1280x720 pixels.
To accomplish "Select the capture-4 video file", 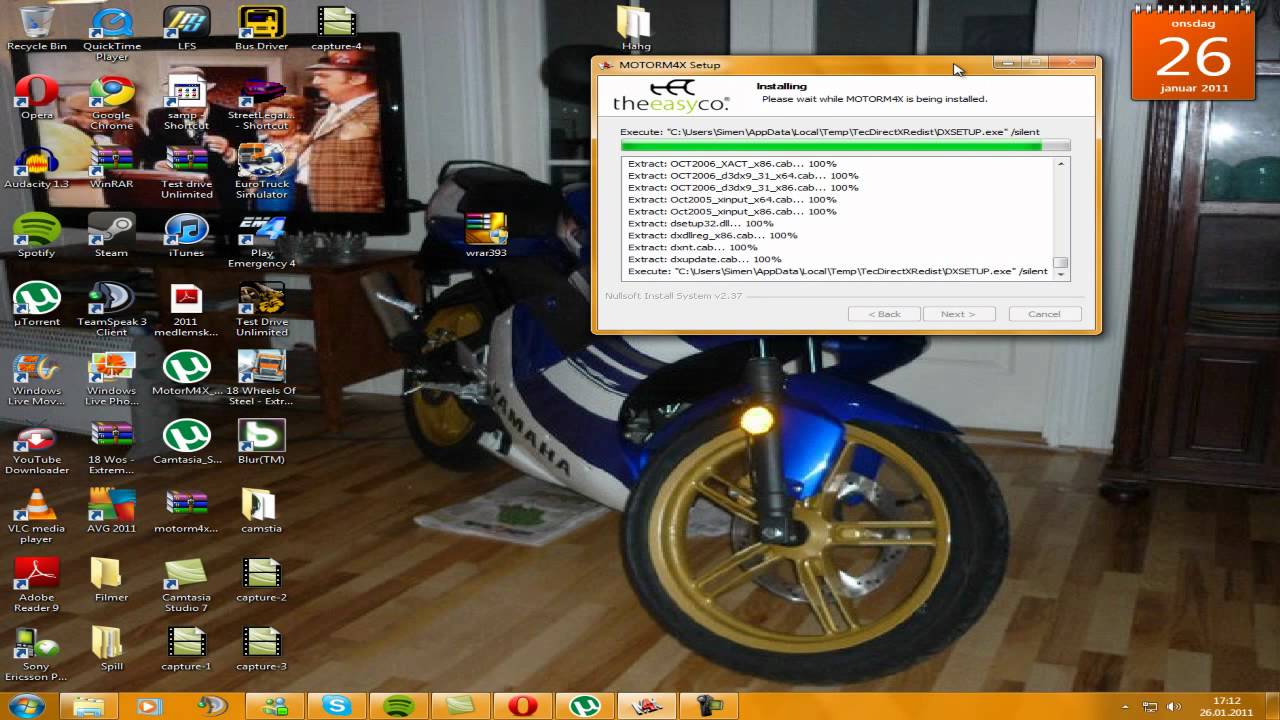I will (x=336, y=28).
